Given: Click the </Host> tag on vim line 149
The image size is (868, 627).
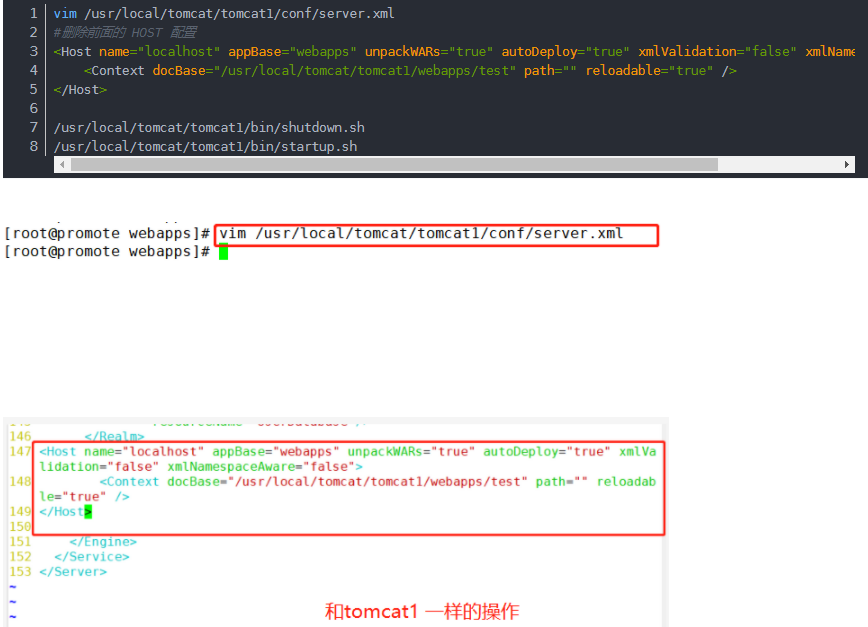Looking at the screenshot, I should click(65, 512).
